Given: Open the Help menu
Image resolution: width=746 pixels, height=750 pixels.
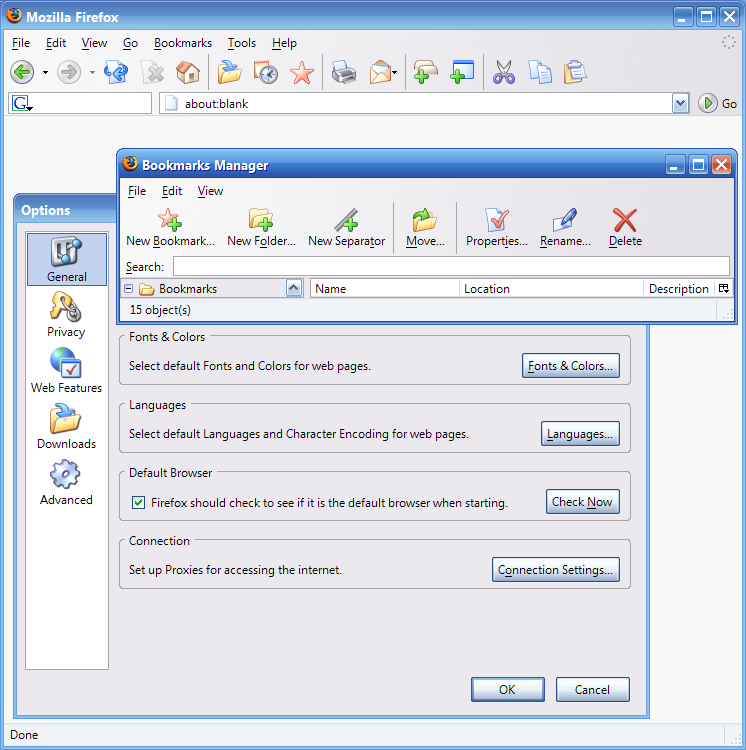Looking at the screenshot, I should click(284, 43).
